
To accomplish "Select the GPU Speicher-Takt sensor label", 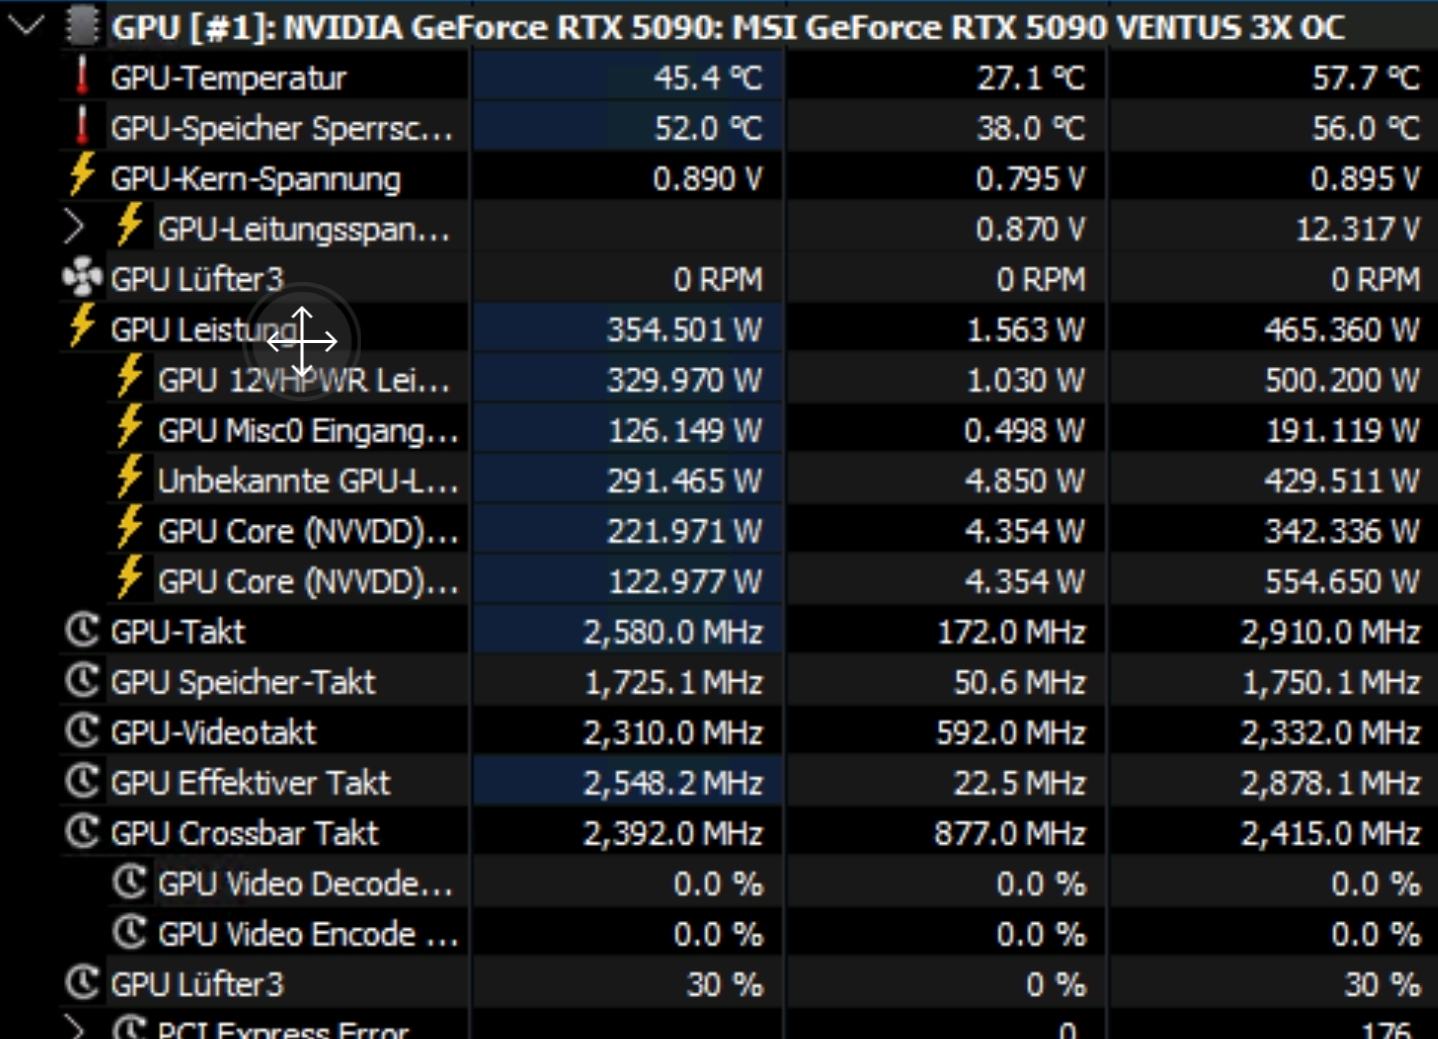I will coord(243,682).
